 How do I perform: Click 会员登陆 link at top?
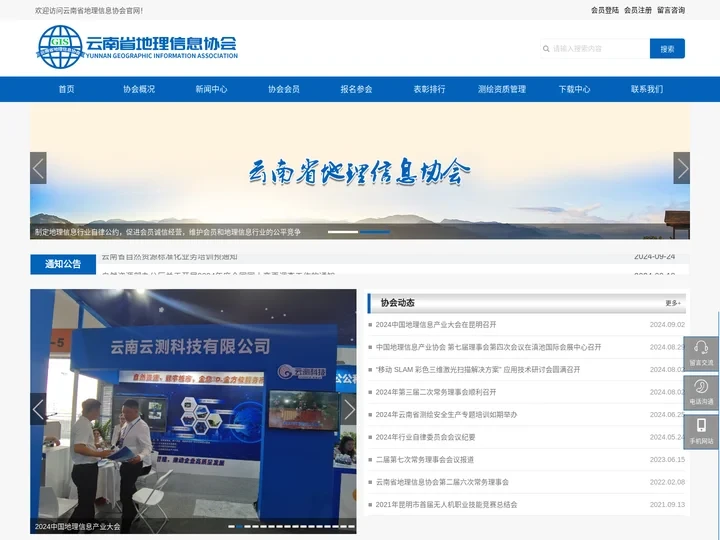605,10
